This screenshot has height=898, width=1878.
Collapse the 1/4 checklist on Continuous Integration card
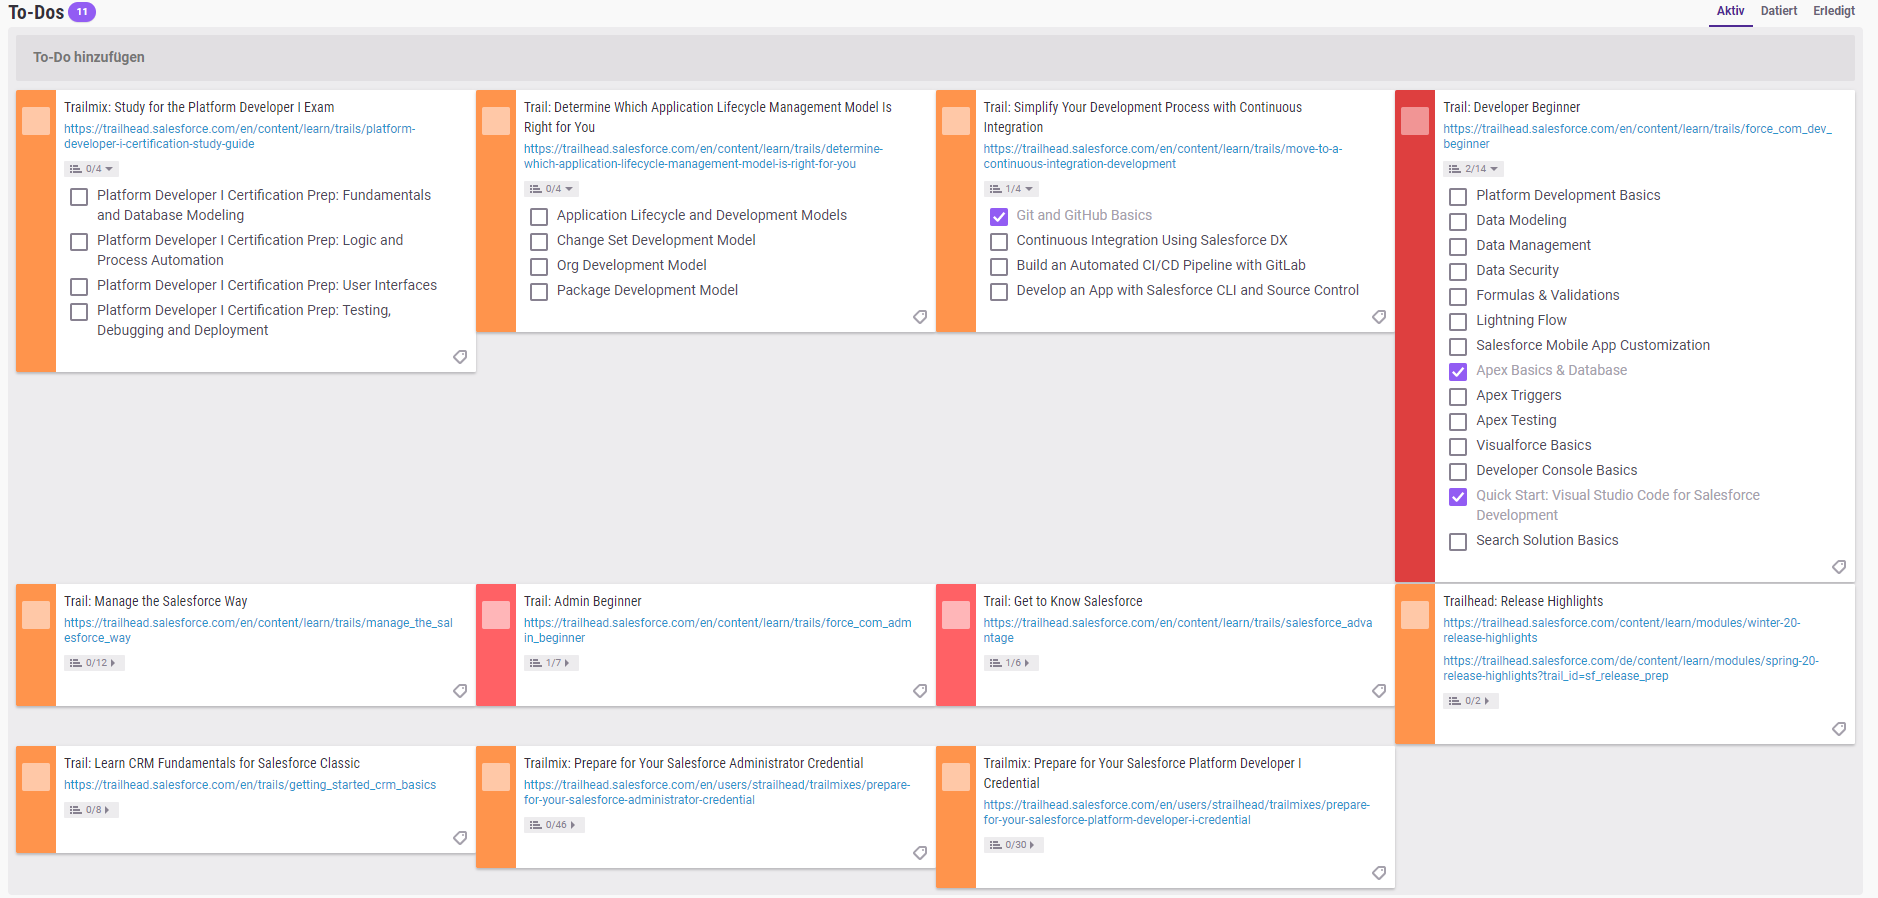click(x=1011, y=189)
